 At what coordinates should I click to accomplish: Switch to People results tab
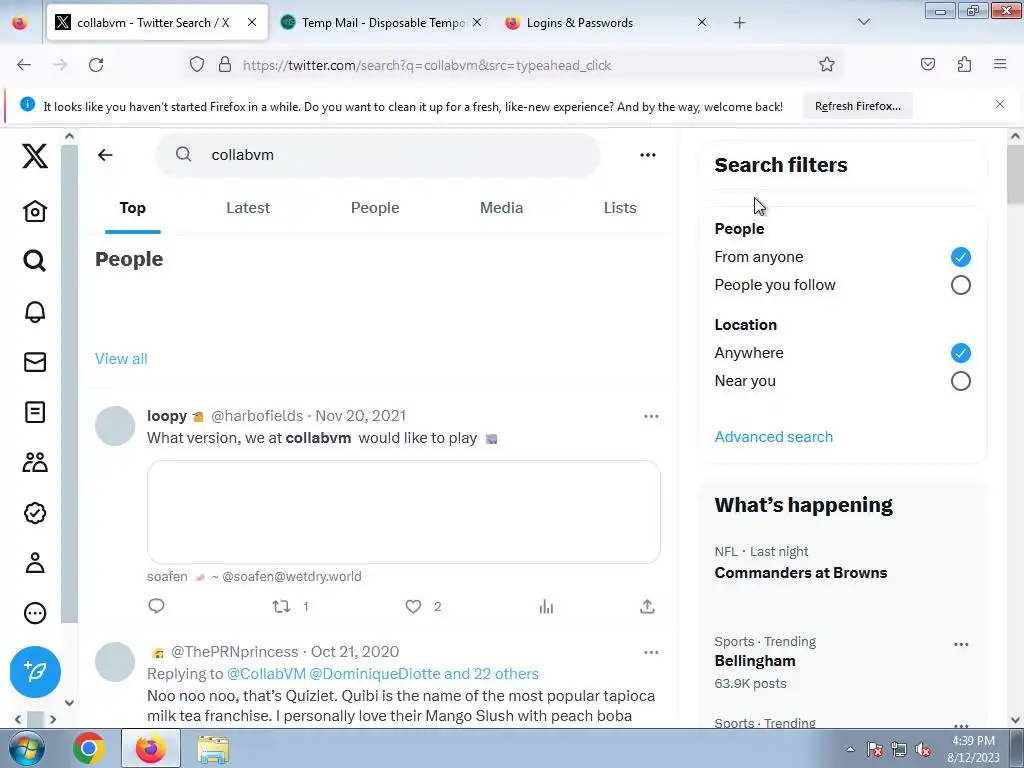click(375, 208)
